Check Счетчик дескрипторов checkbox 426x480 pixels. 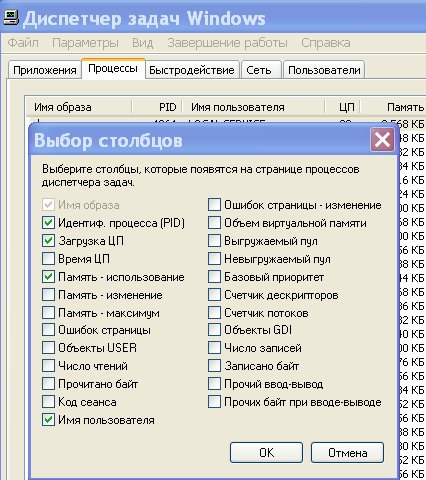pyautogui.click(x=214, y=295)
